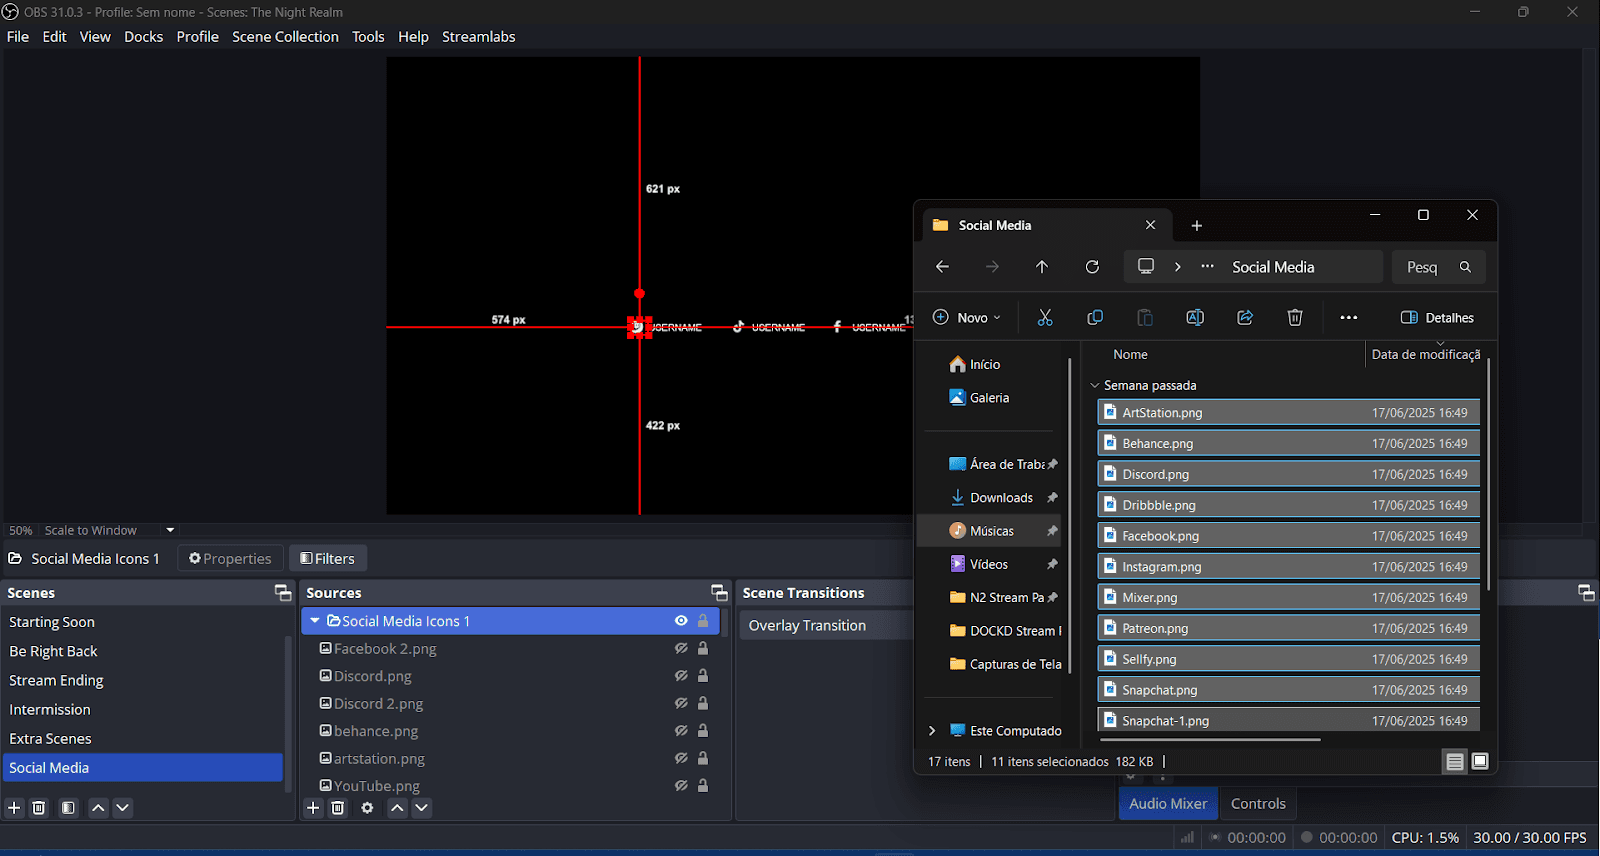This screenshot has height=856, width=1600.
Task: Show hidden breadcrumb folders in address bar
Action: click(1208, 267)
